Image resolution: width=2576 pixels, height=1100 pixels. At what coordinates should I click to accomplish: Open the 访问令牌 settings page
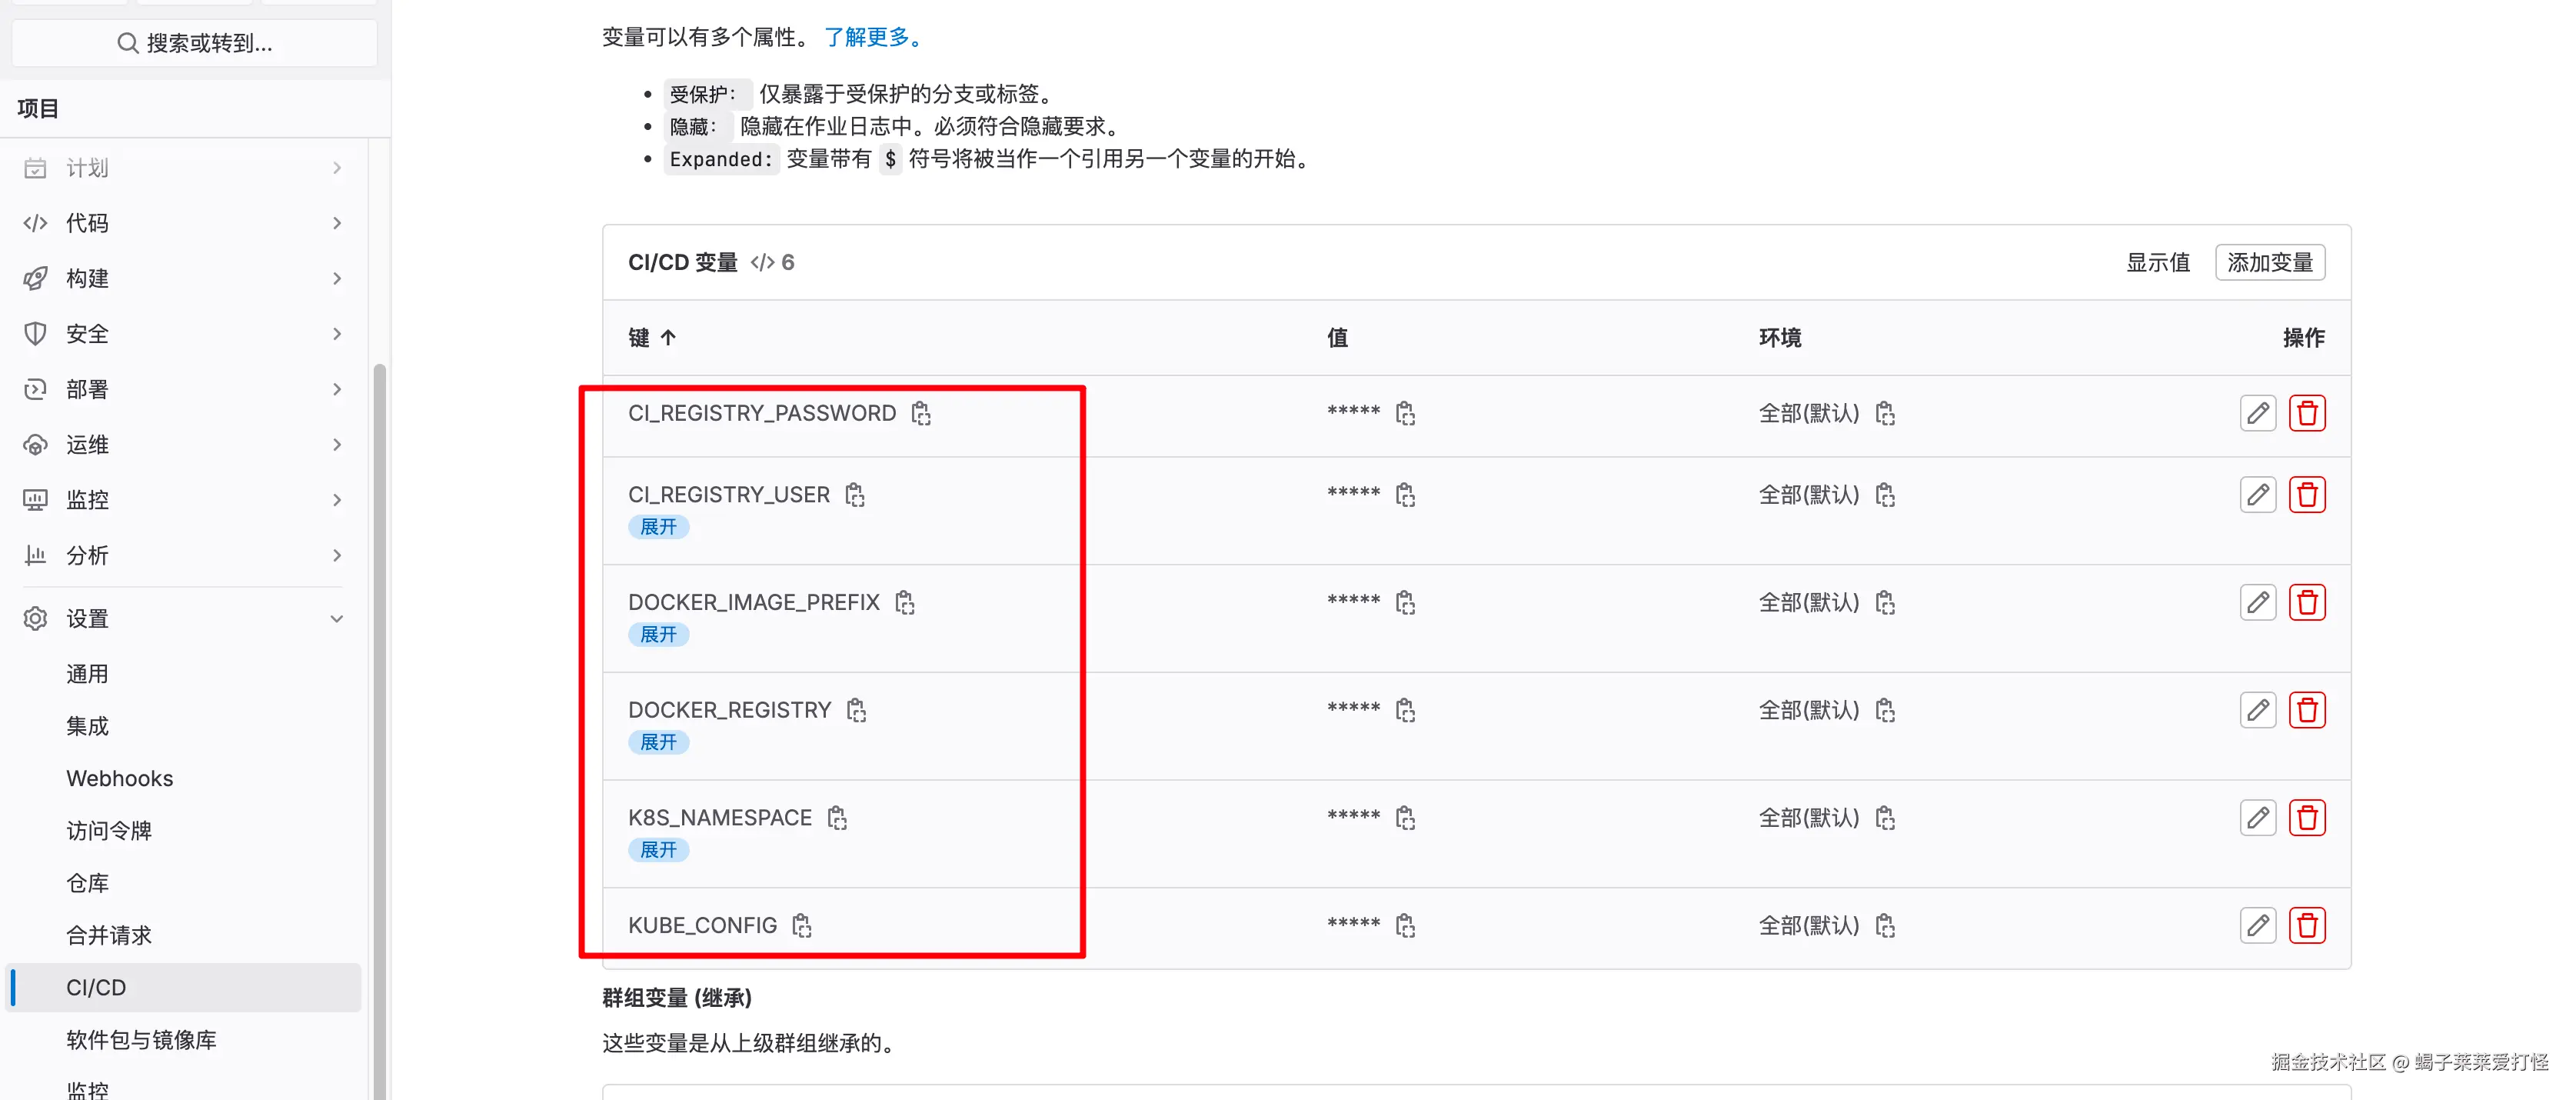[108, 830]
